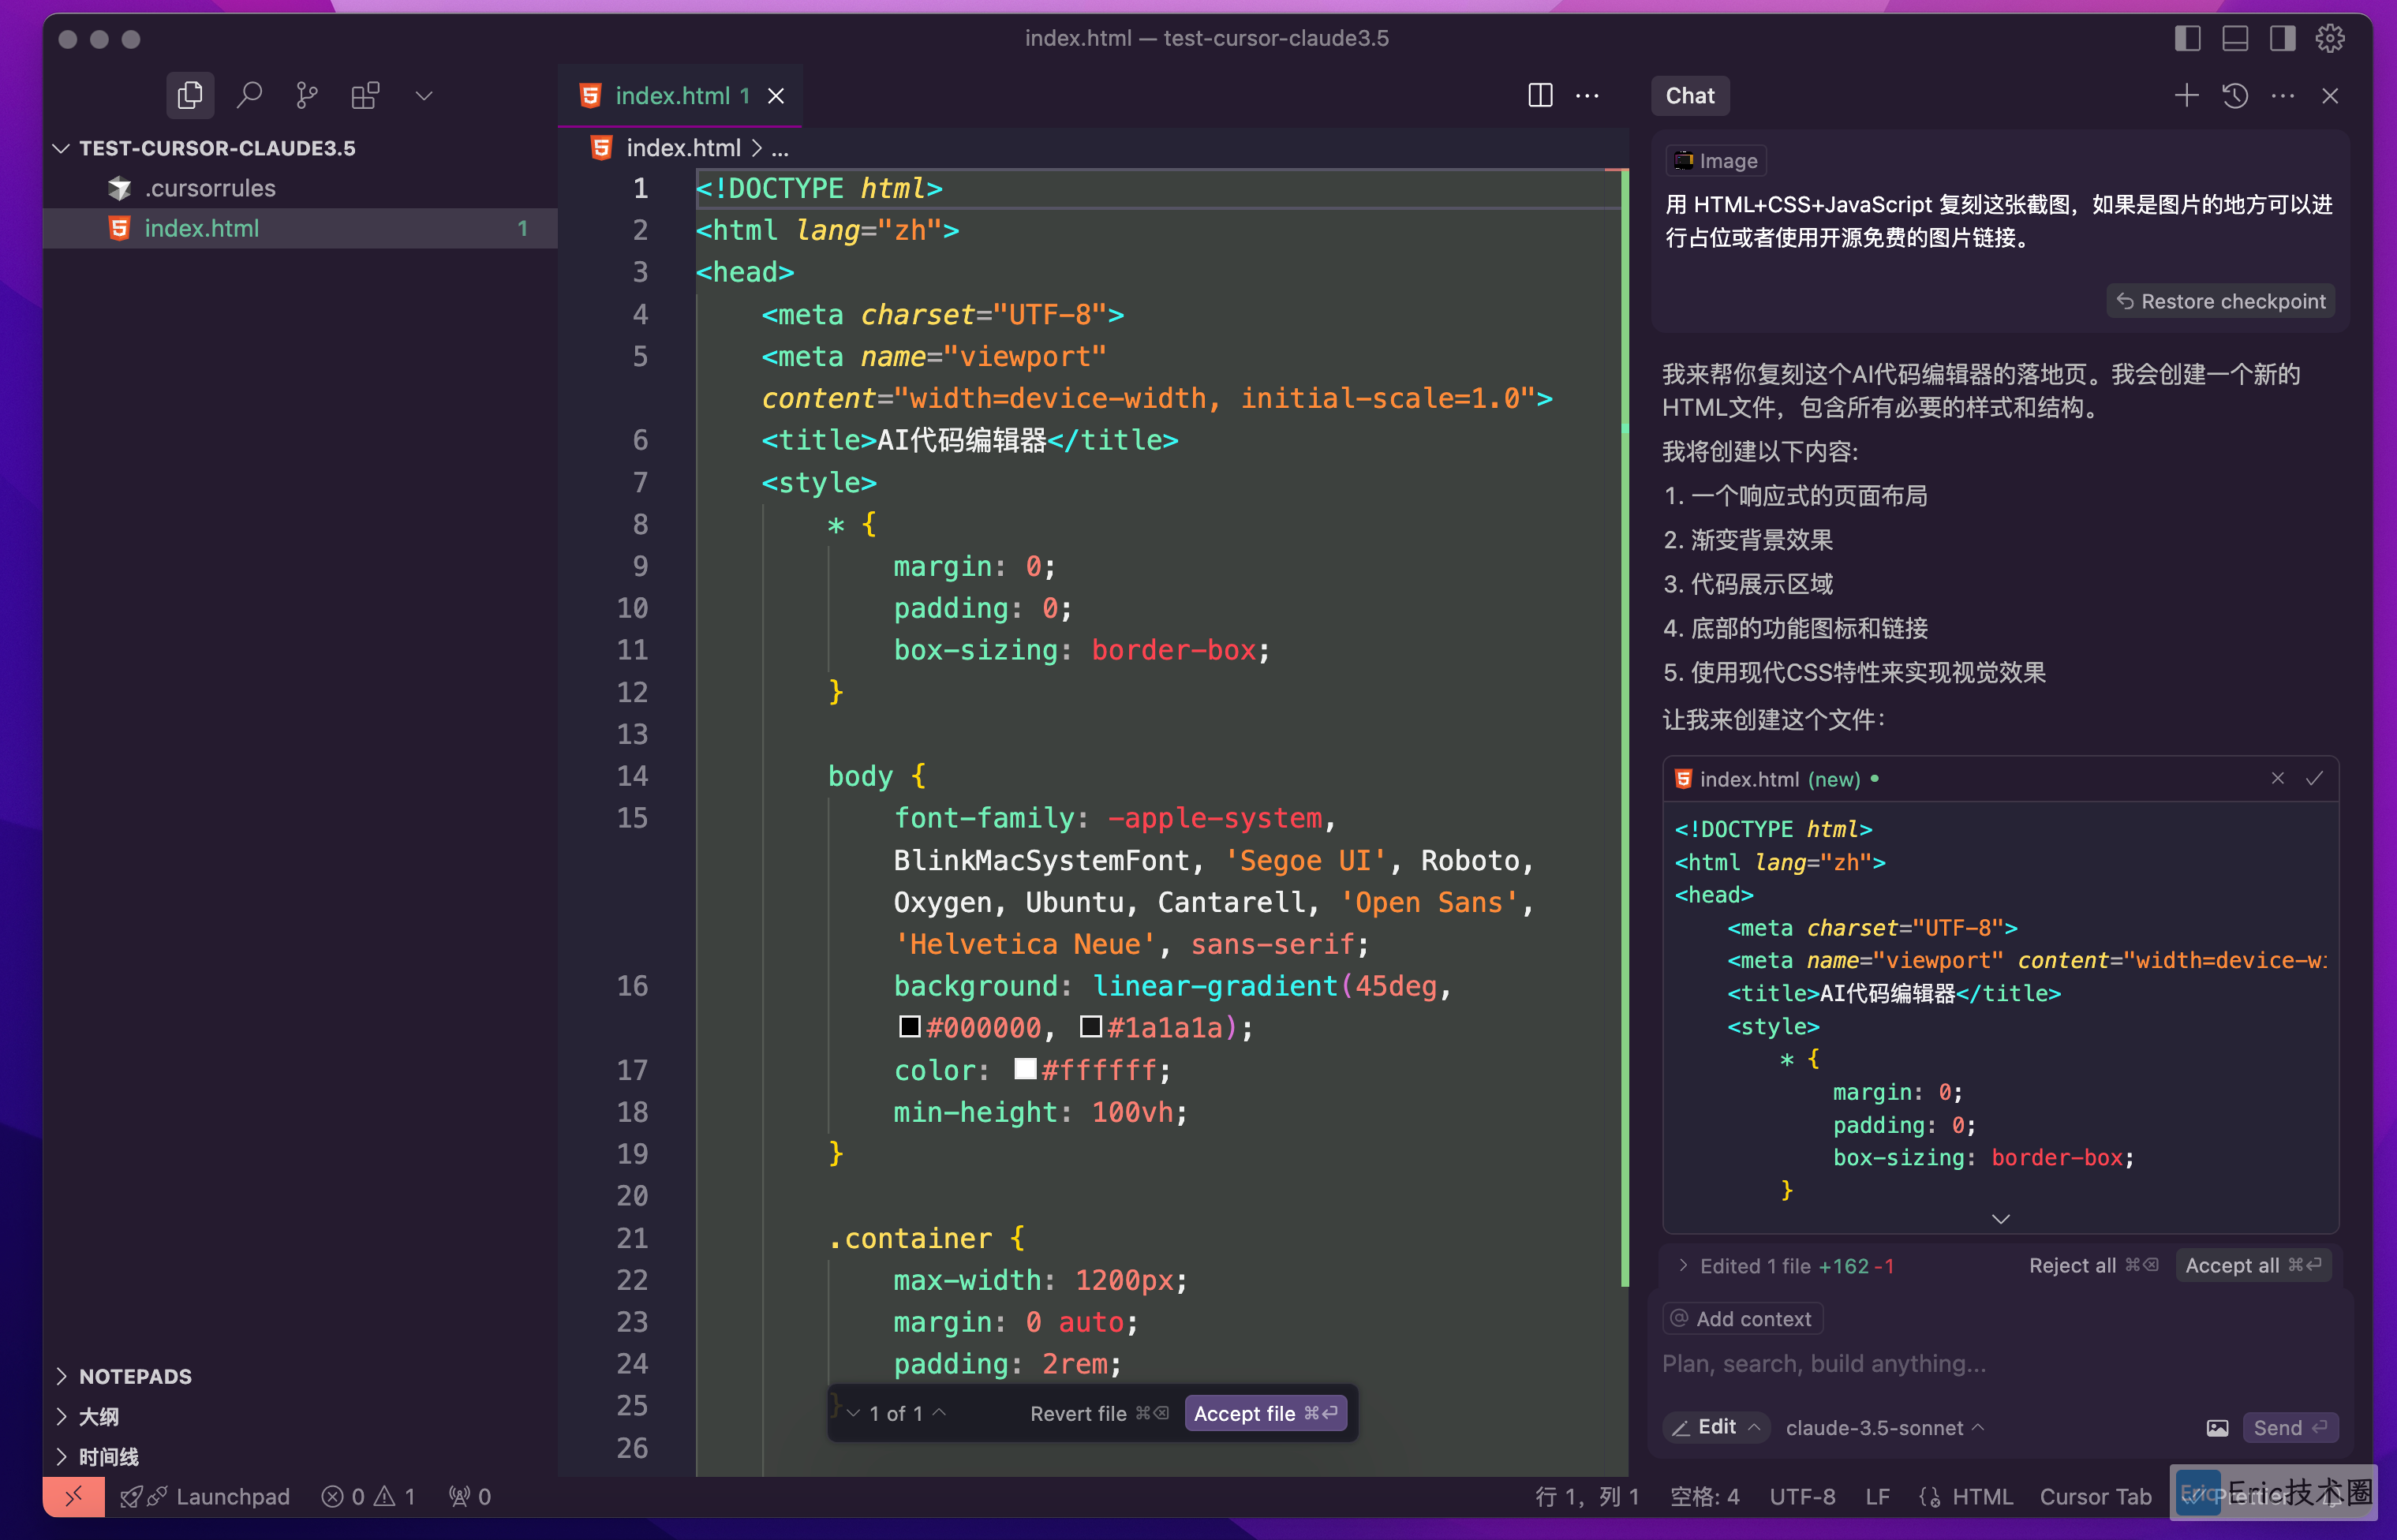This screenshot has height=1540, width=2397.
Task: Attach an image to the chat
Action: click(x=2217, y=1428)
